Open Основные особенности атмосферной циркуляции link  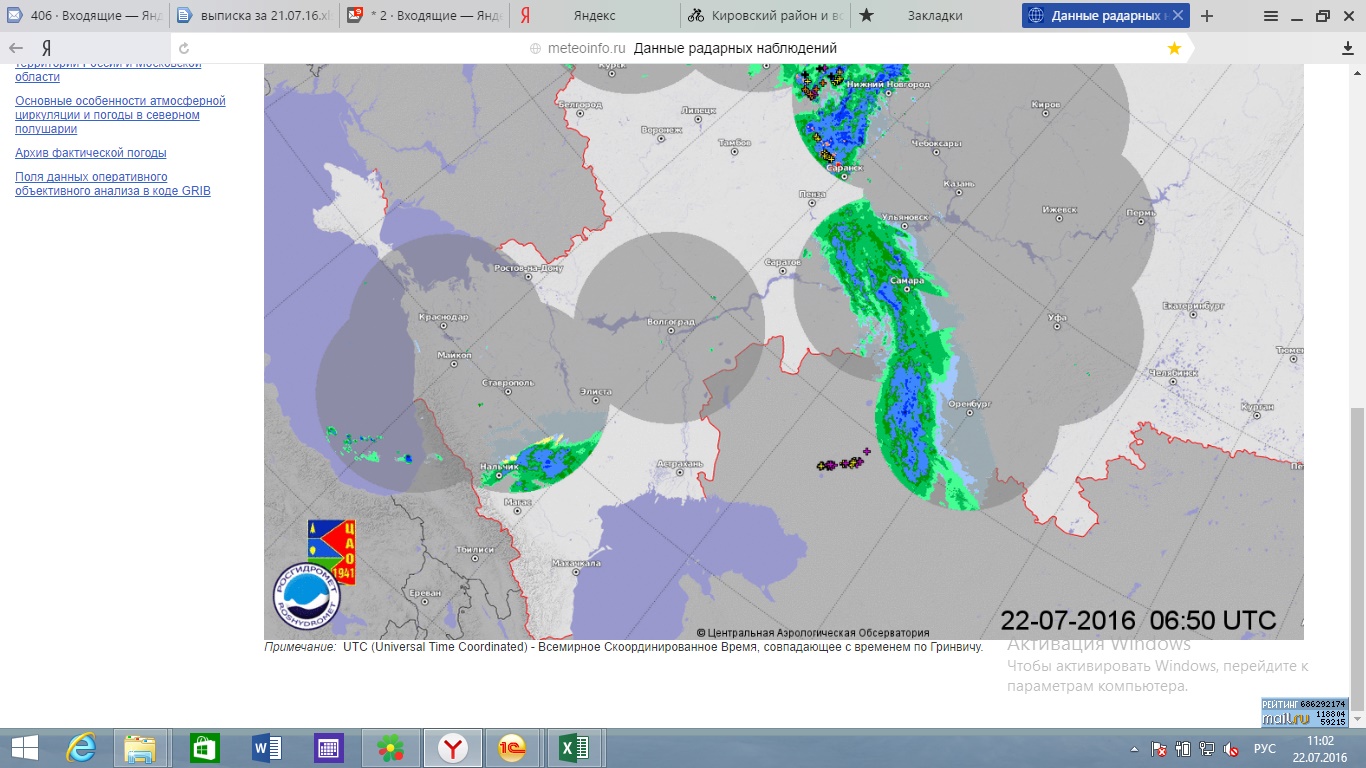tap(120, 115)
